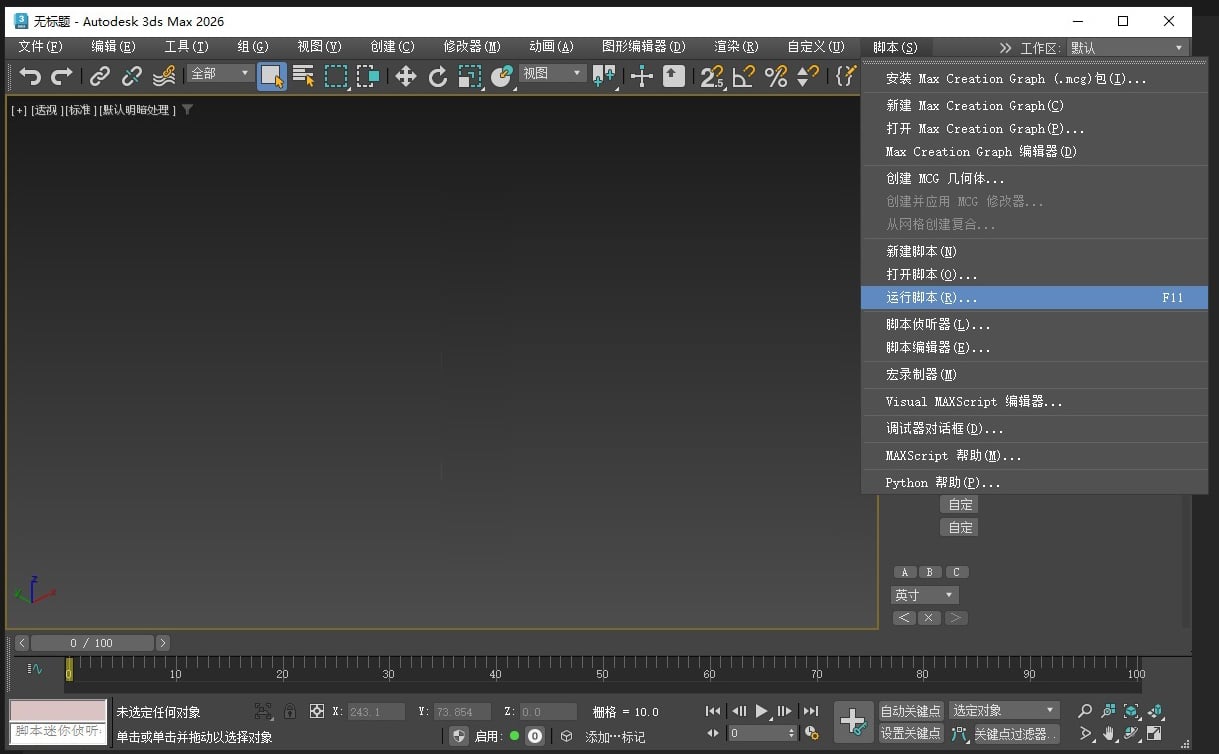
Task: Open the viewport [+] general menu
Action: (19, 110)
